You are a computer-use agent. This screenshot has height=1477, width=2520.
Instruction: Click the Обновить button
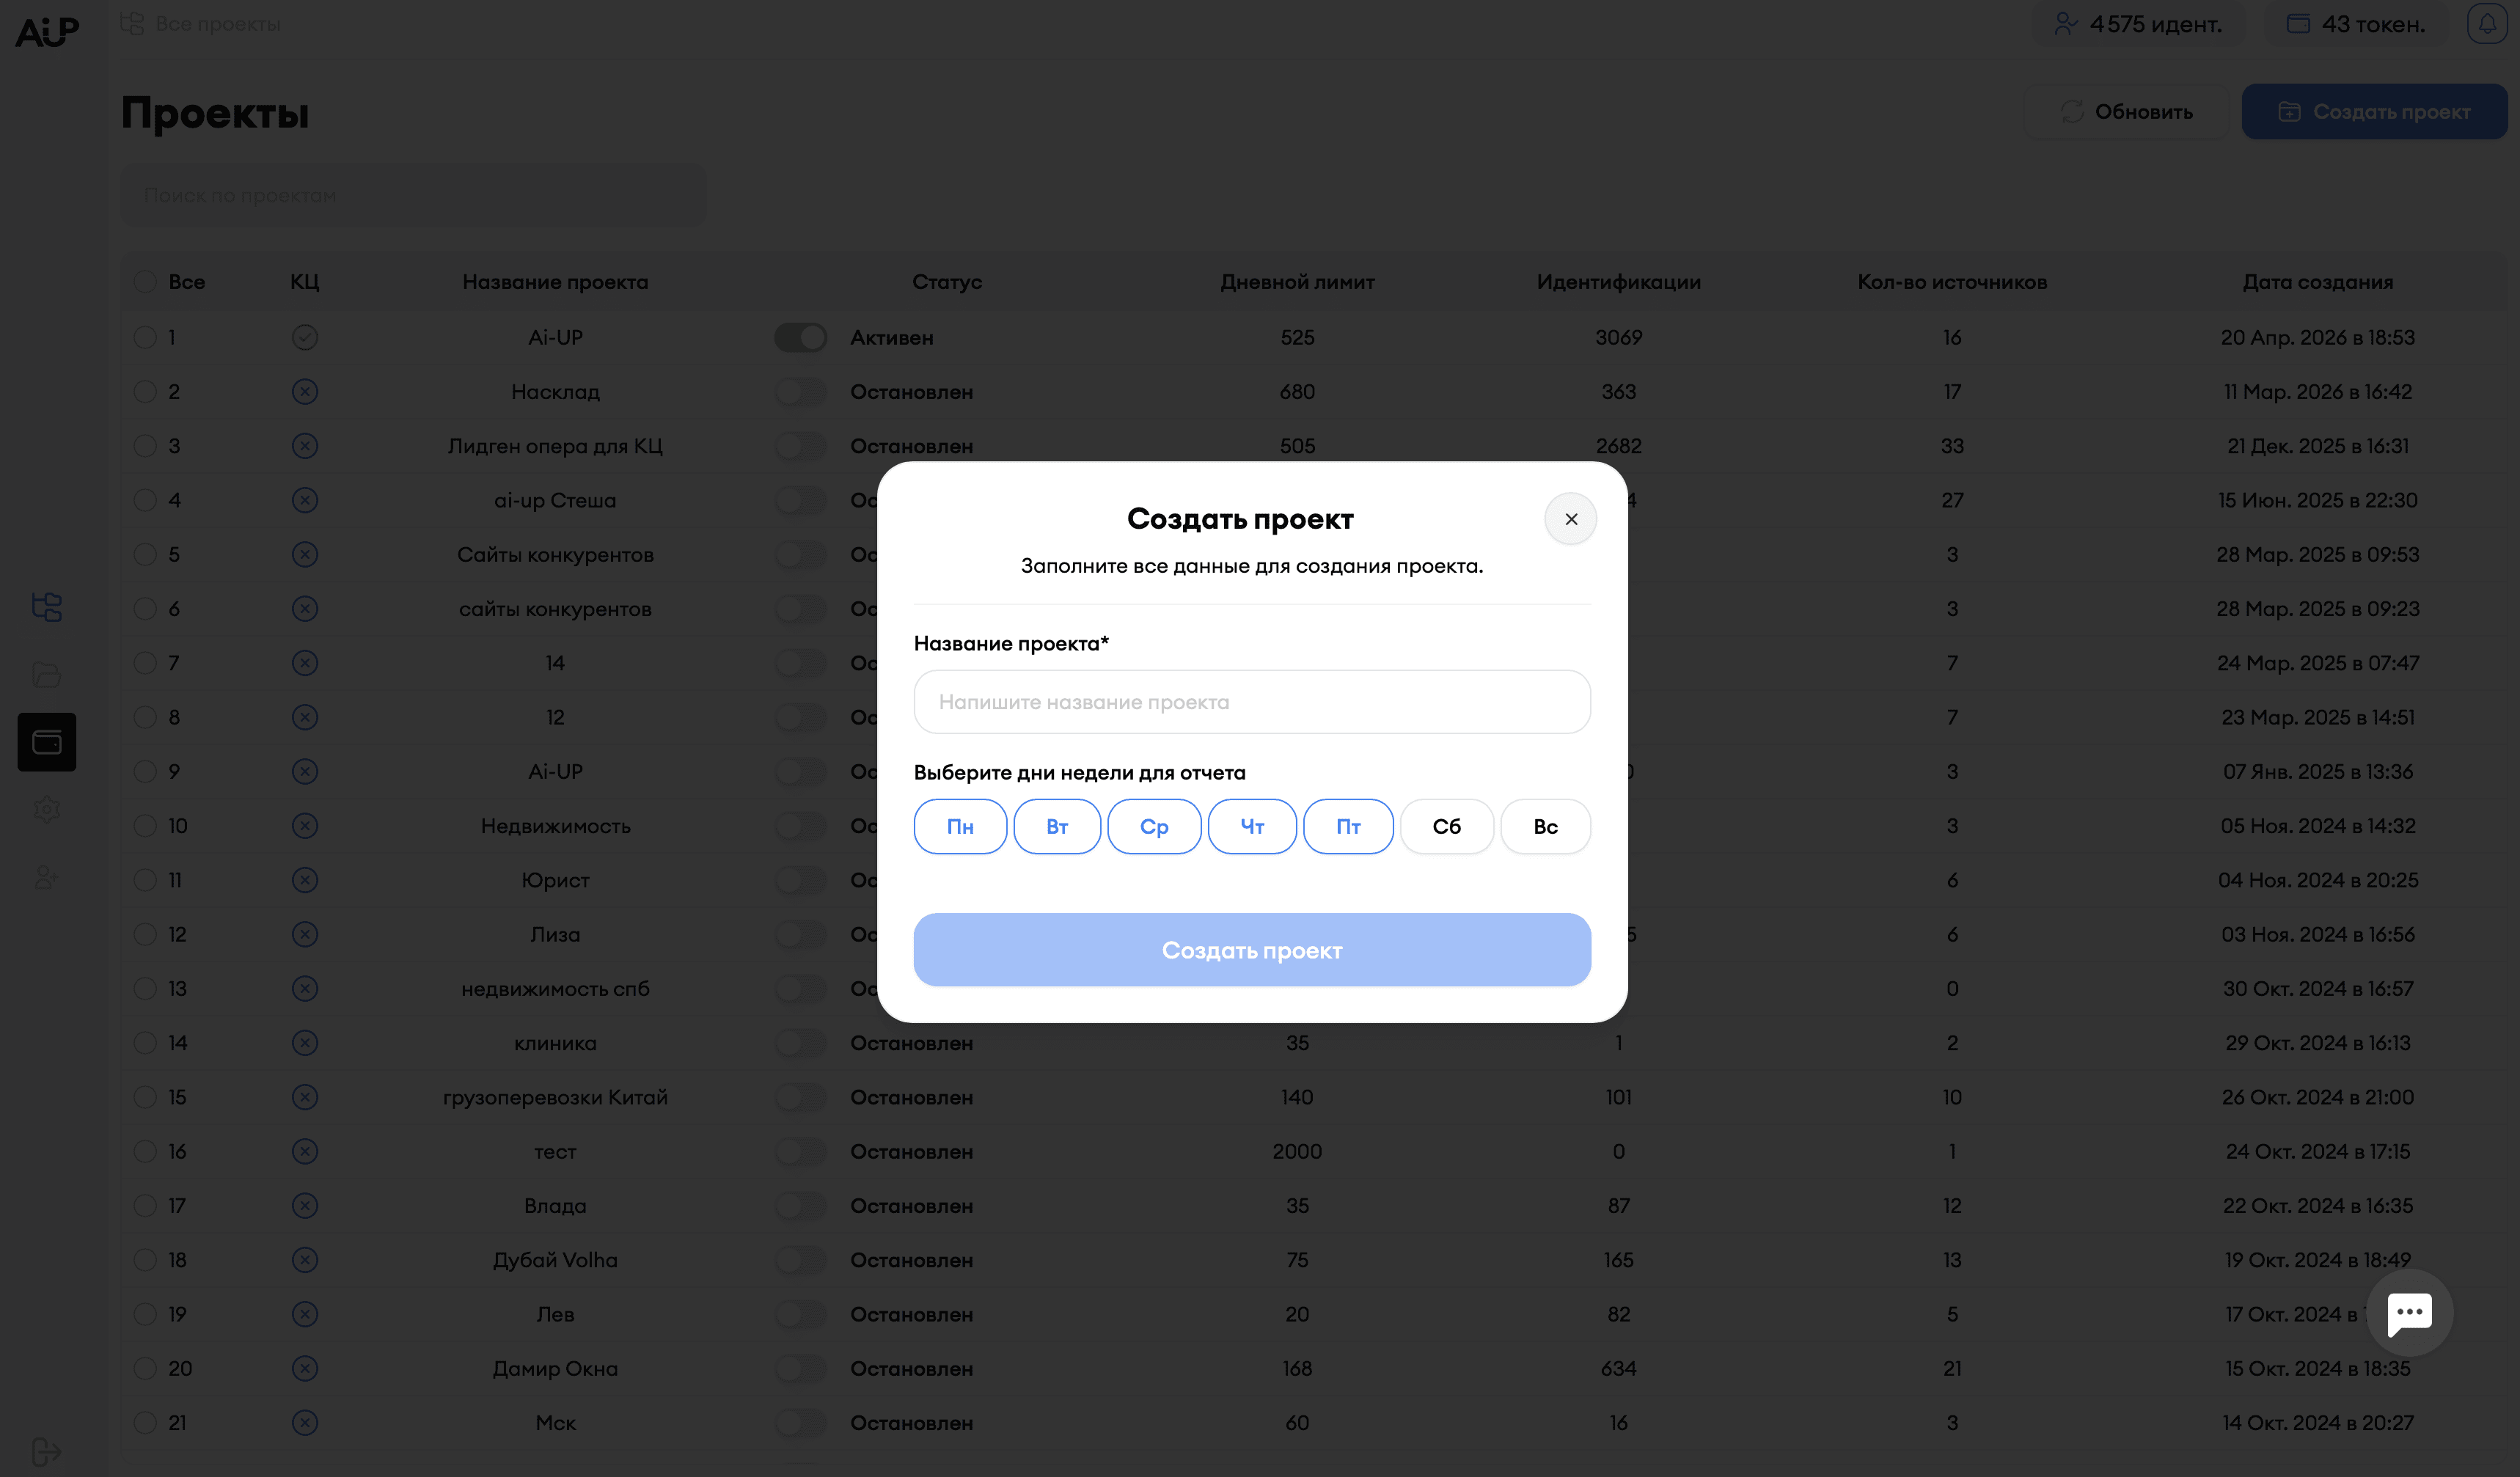tap(2126, 111)
